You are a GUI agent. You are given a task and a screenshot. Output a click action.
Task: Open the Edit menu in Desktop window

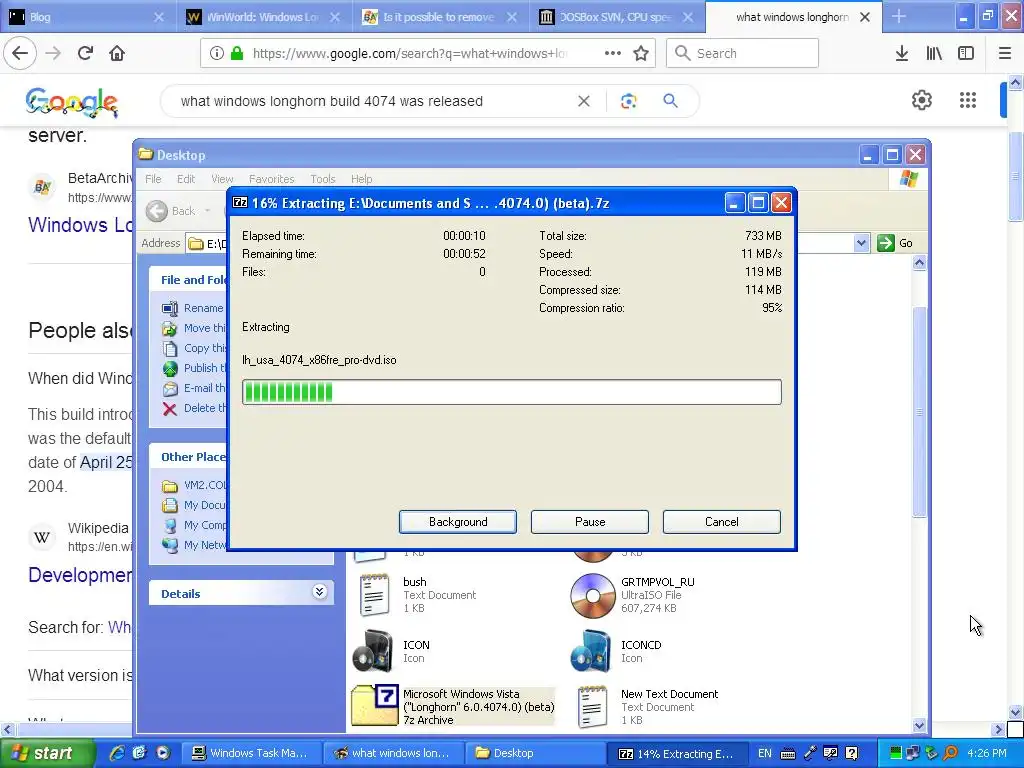[186, 179]
